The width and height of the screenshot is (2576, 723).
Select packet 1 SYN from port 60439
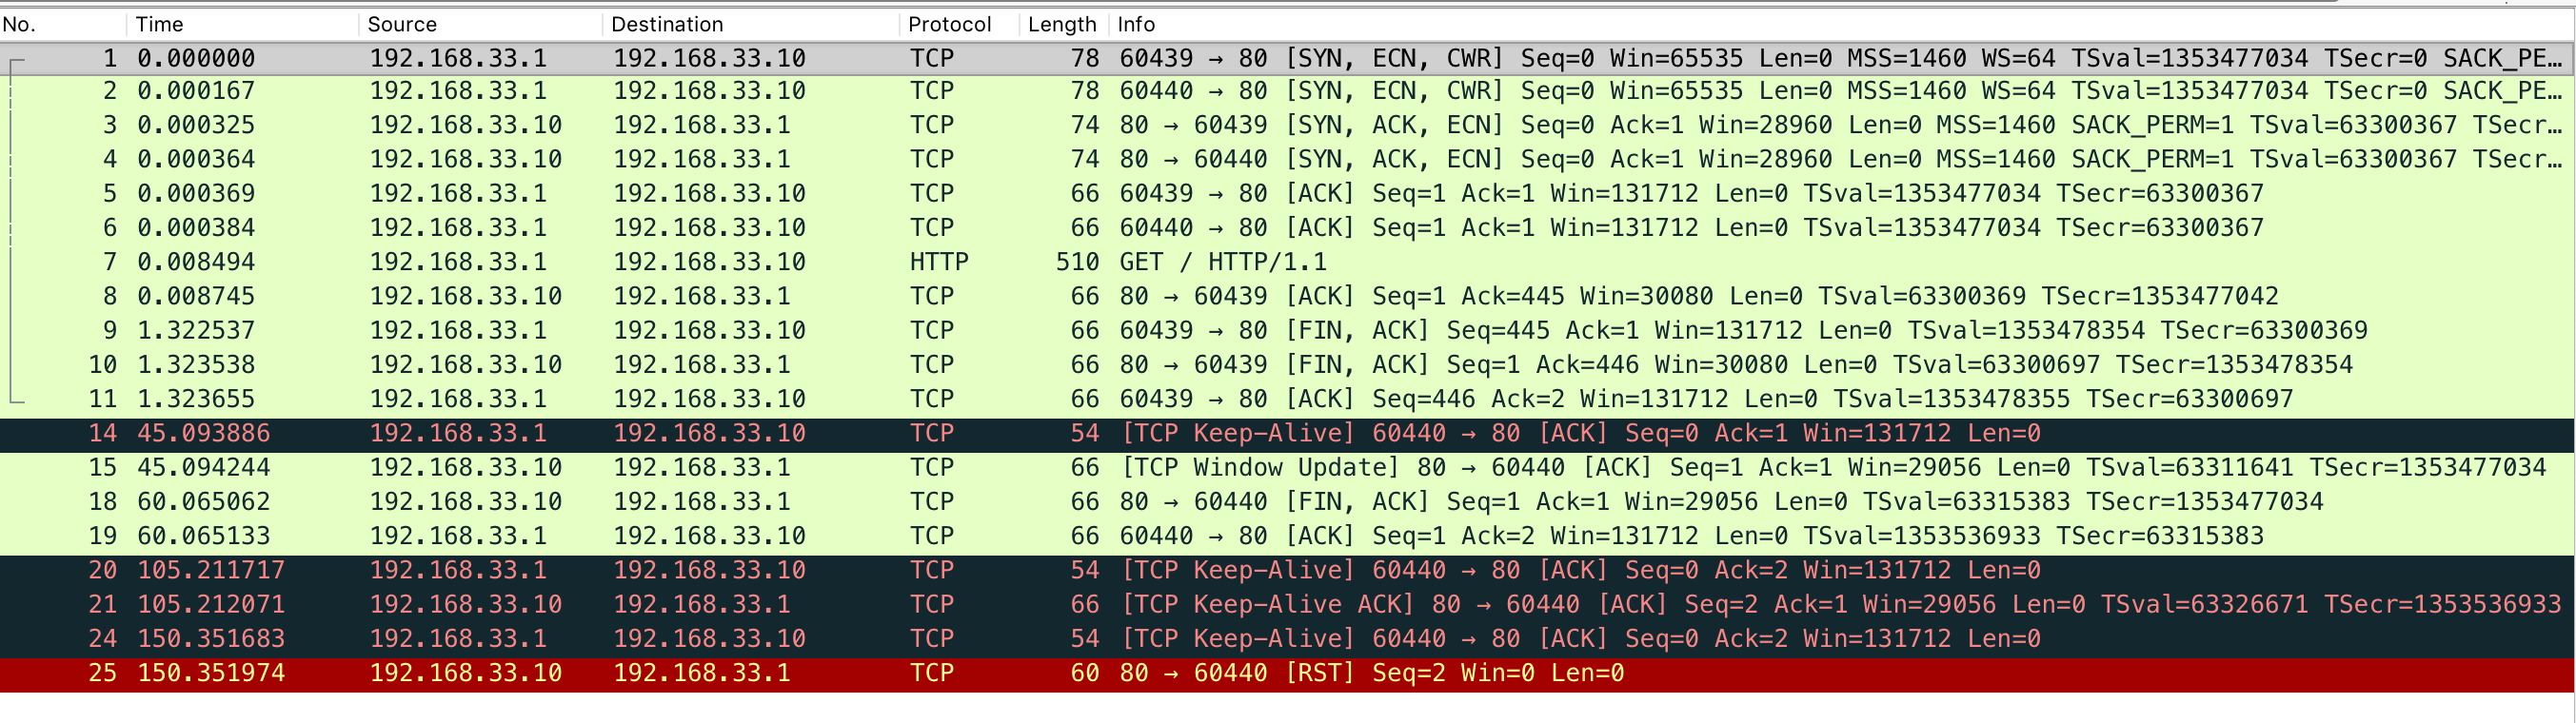[x=1288, y=58]
